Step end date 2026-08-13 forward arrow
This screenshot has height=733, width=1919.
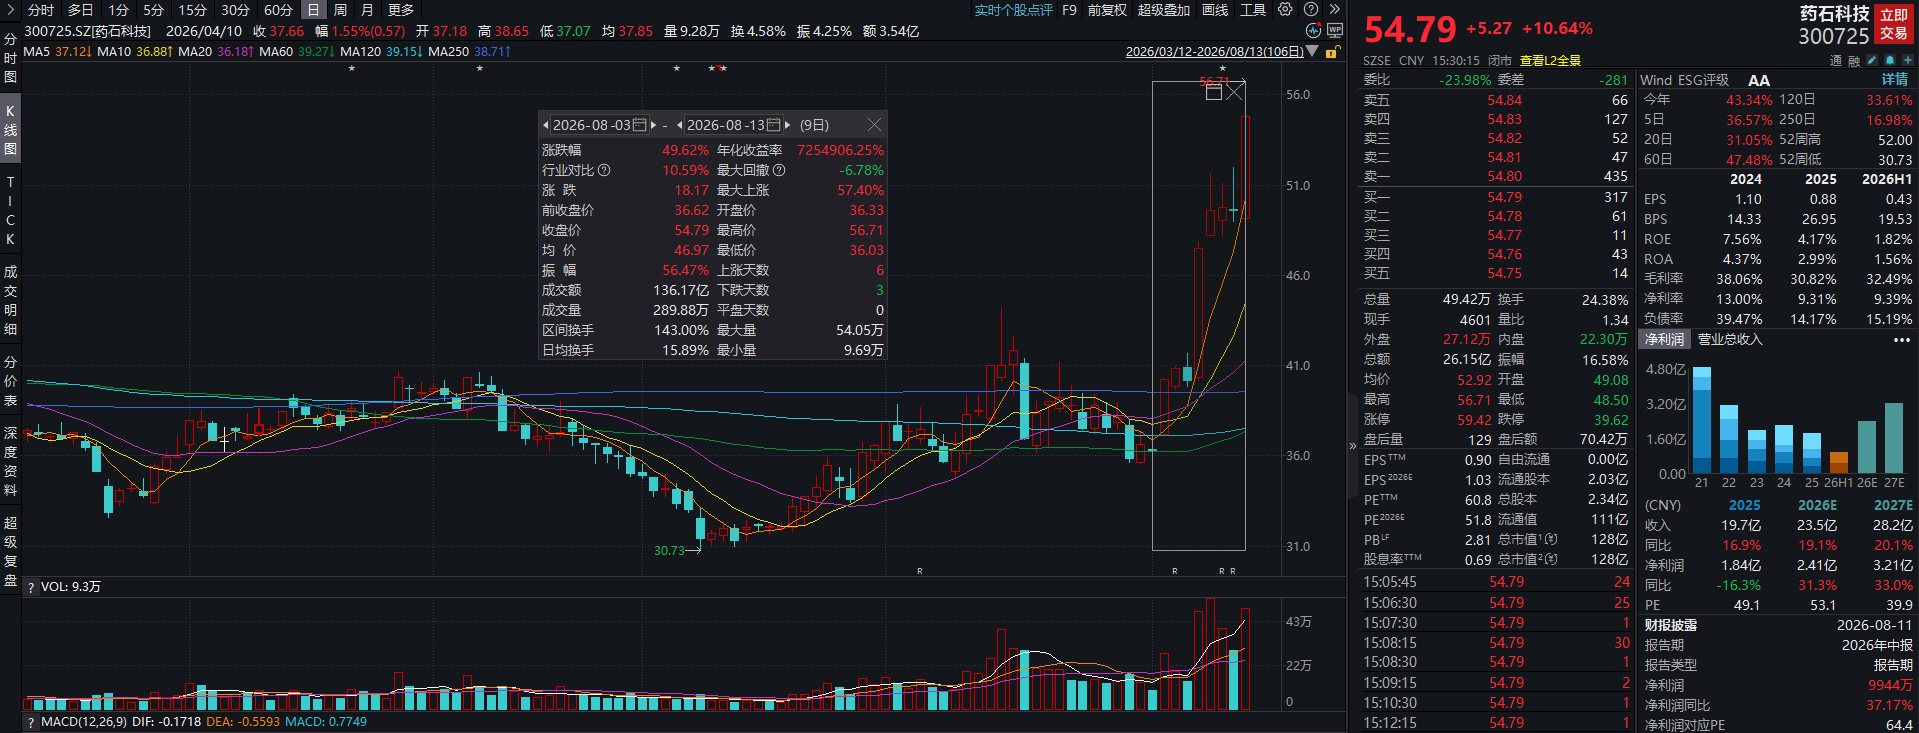click(788, 125)
